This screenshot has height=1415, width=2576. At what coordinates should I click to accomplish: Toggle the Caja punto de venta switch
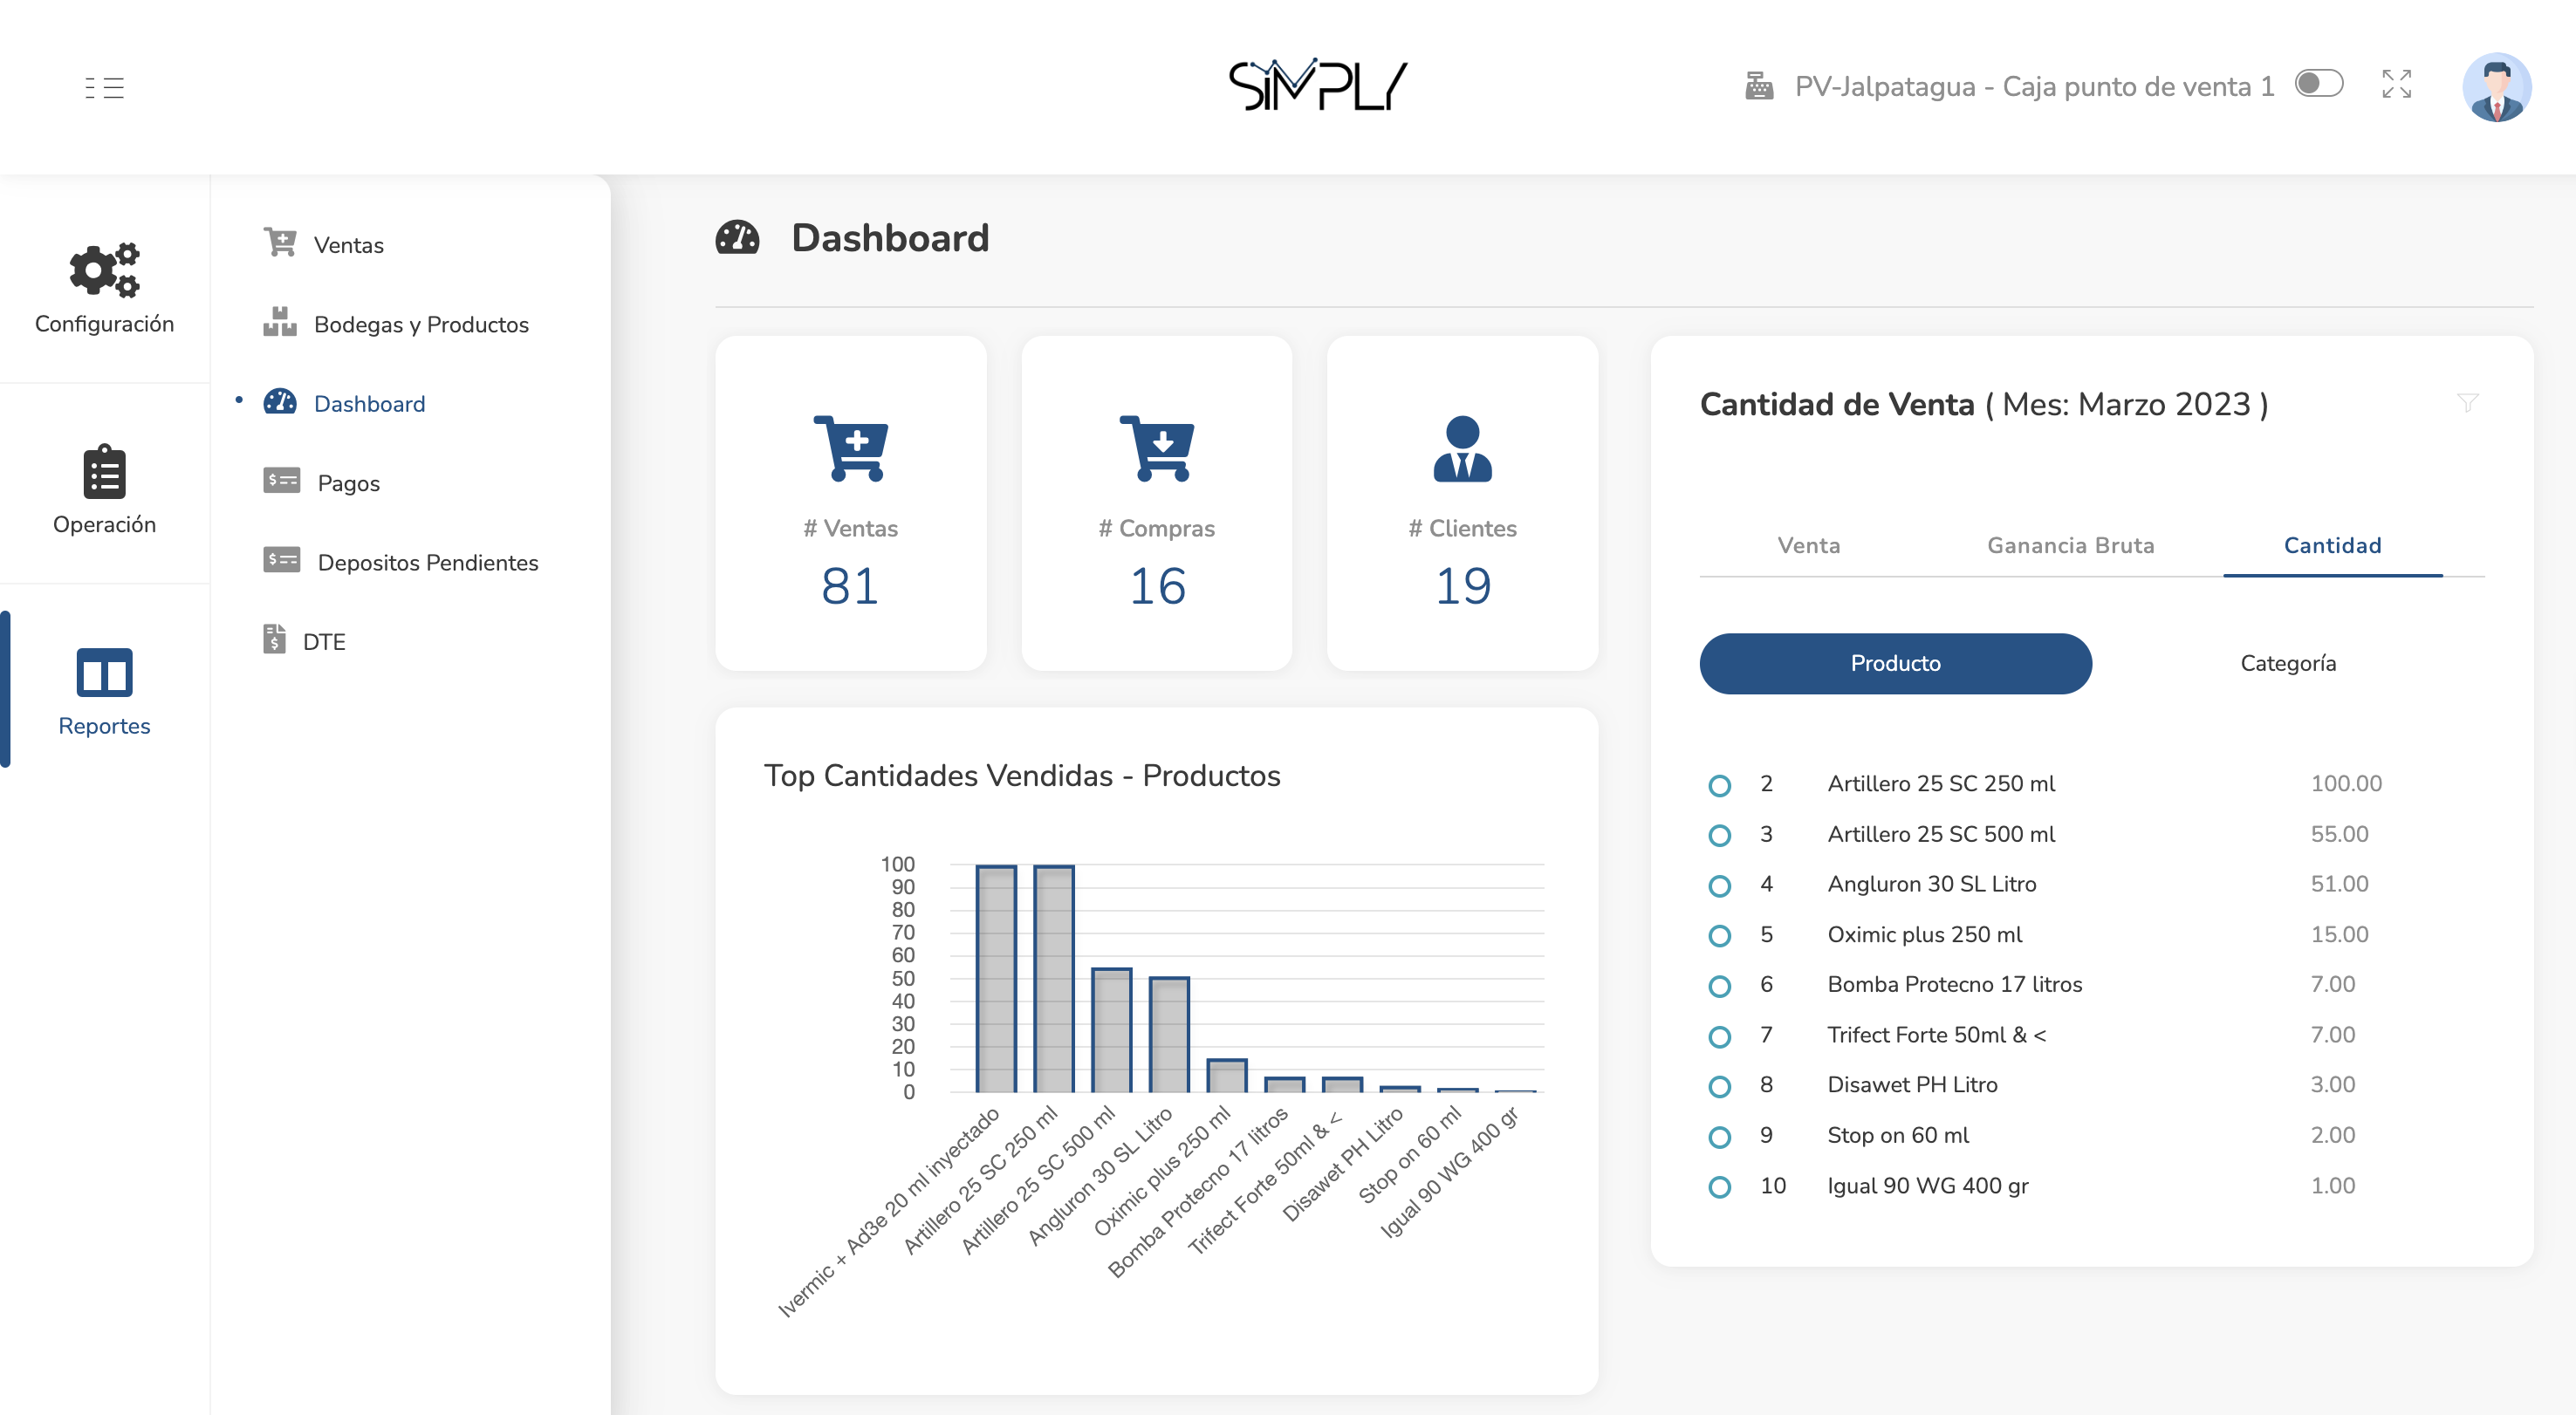tap(2319, 84)
